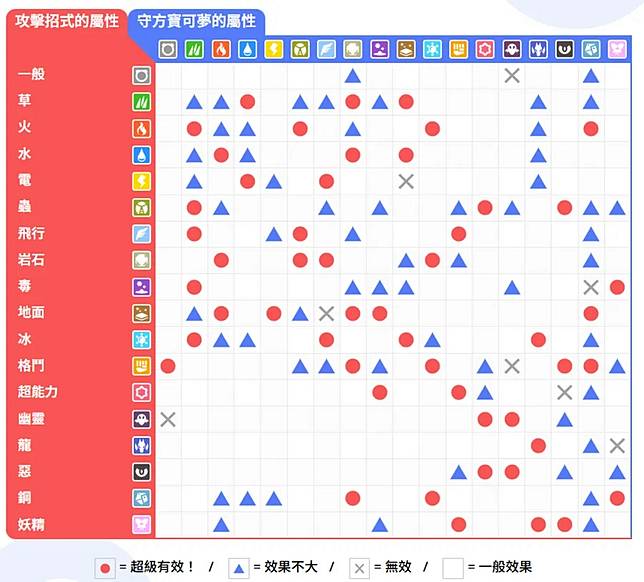This screenshot has height=582, width=644.
Task: Select the icon beside the 惡 attack row label
Action: (141, 472)
